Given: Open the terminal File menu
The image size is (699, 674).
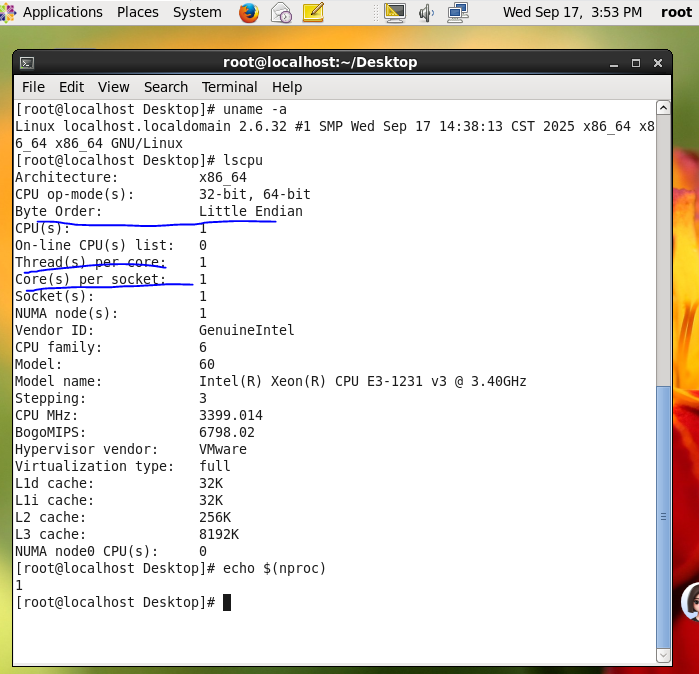Looking at the screenshot, I should pos(33,87).
